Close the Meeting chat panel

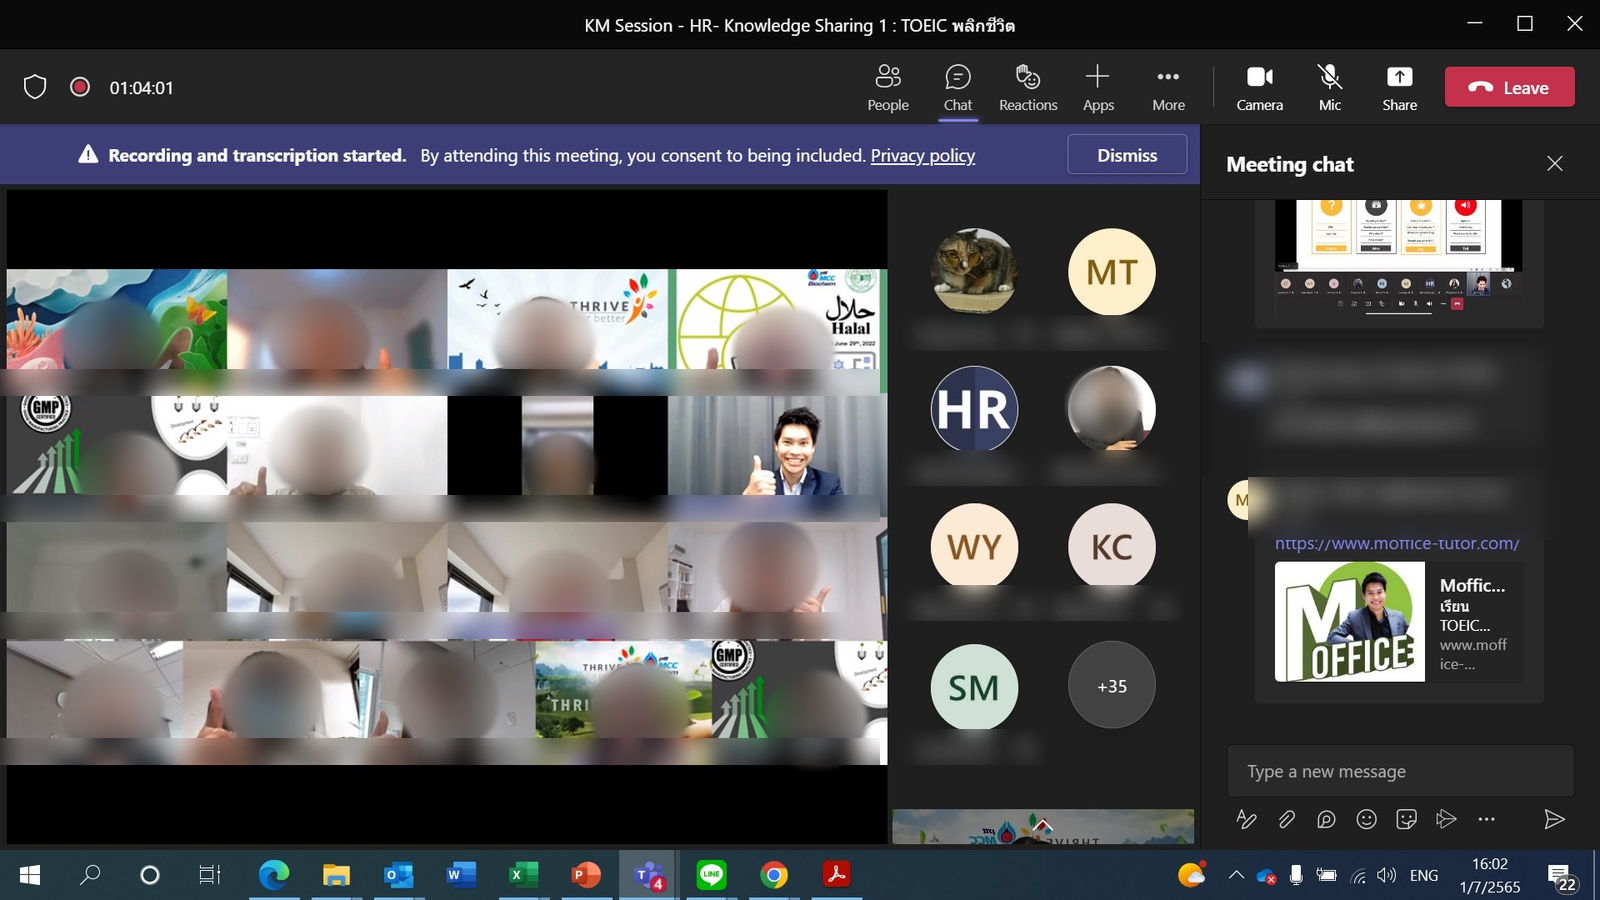click(1555, 163)
